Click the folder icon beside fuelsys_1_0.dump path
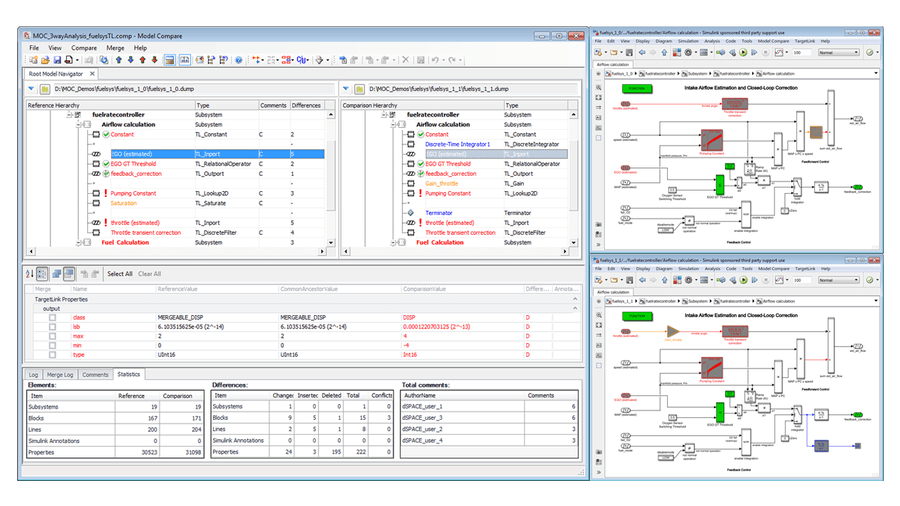Screen dimensions: 900x506 [45, 89]
